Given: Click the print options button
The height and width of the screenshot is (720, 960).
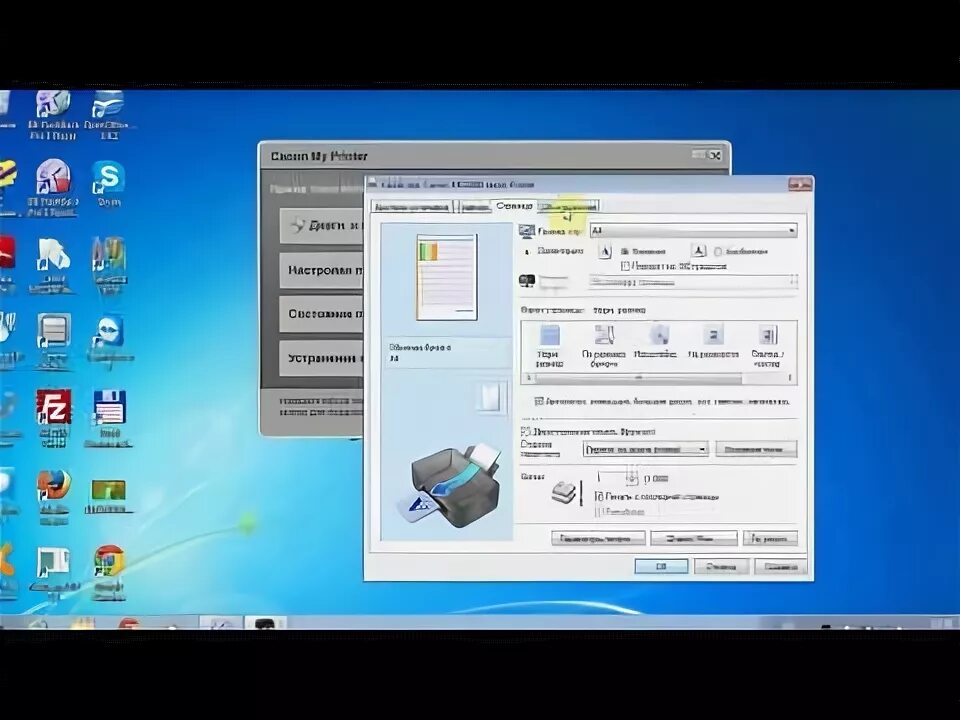Looking at the screenshot, I should click(x=598, y=539).
